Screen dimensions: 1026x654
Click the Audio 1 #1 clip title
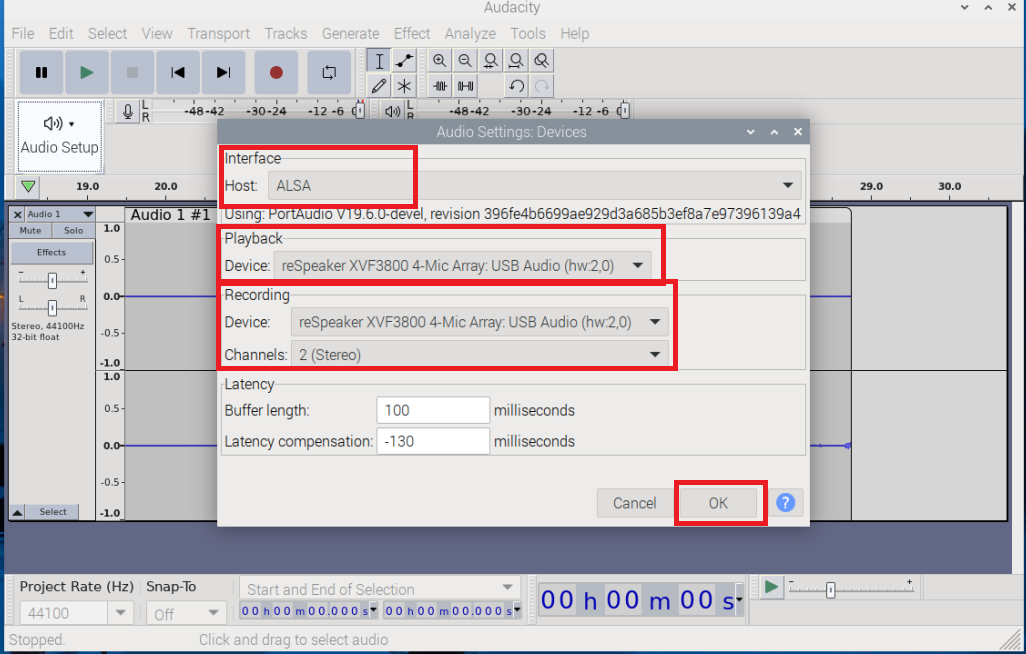[170, 215]
